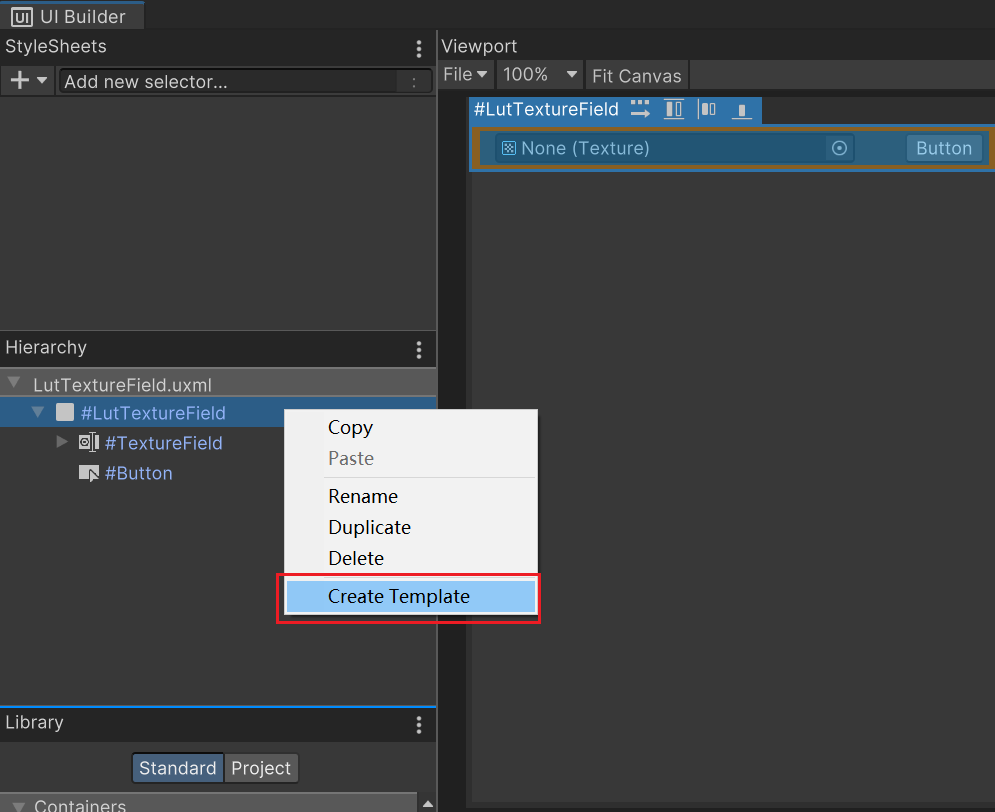Open the Hierarchy panel three-dot menu
The width and height of the screenshot is (995, 812).
[419, 350]
